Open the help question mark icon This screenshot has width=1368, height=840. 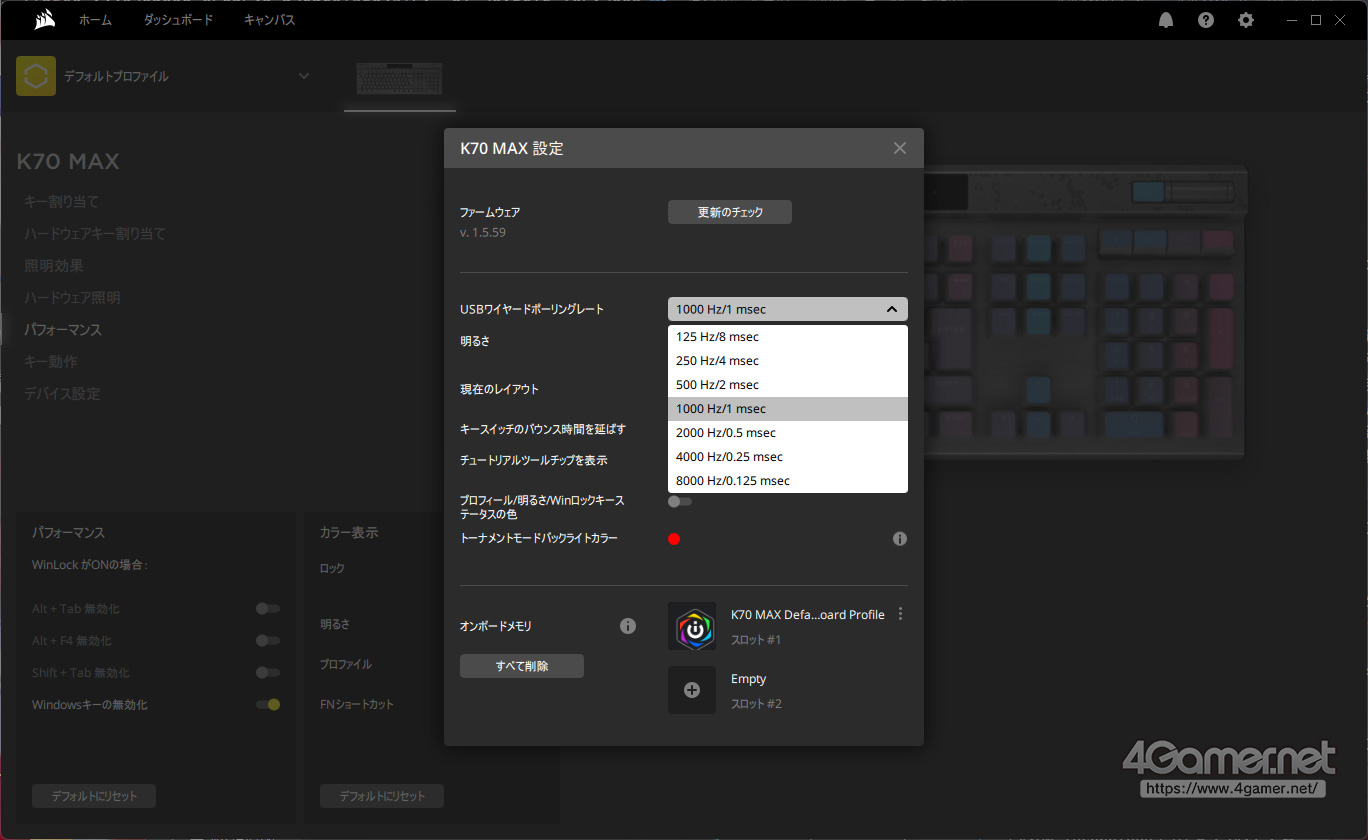click(1206, 20)
